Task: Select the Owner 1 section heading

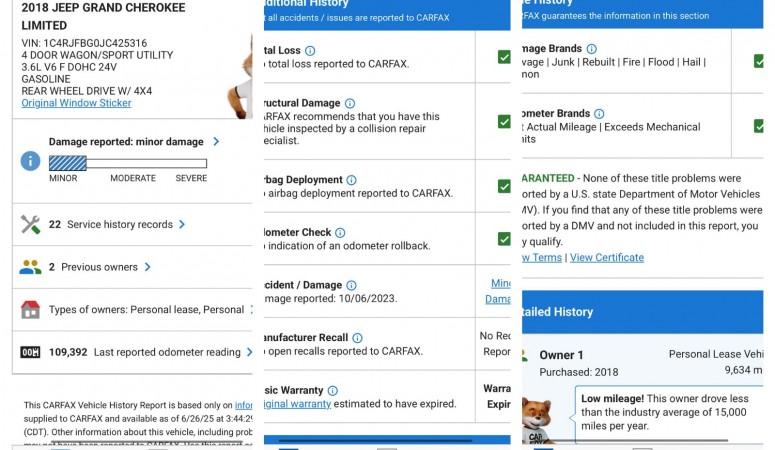Action: tap(561, 355)
